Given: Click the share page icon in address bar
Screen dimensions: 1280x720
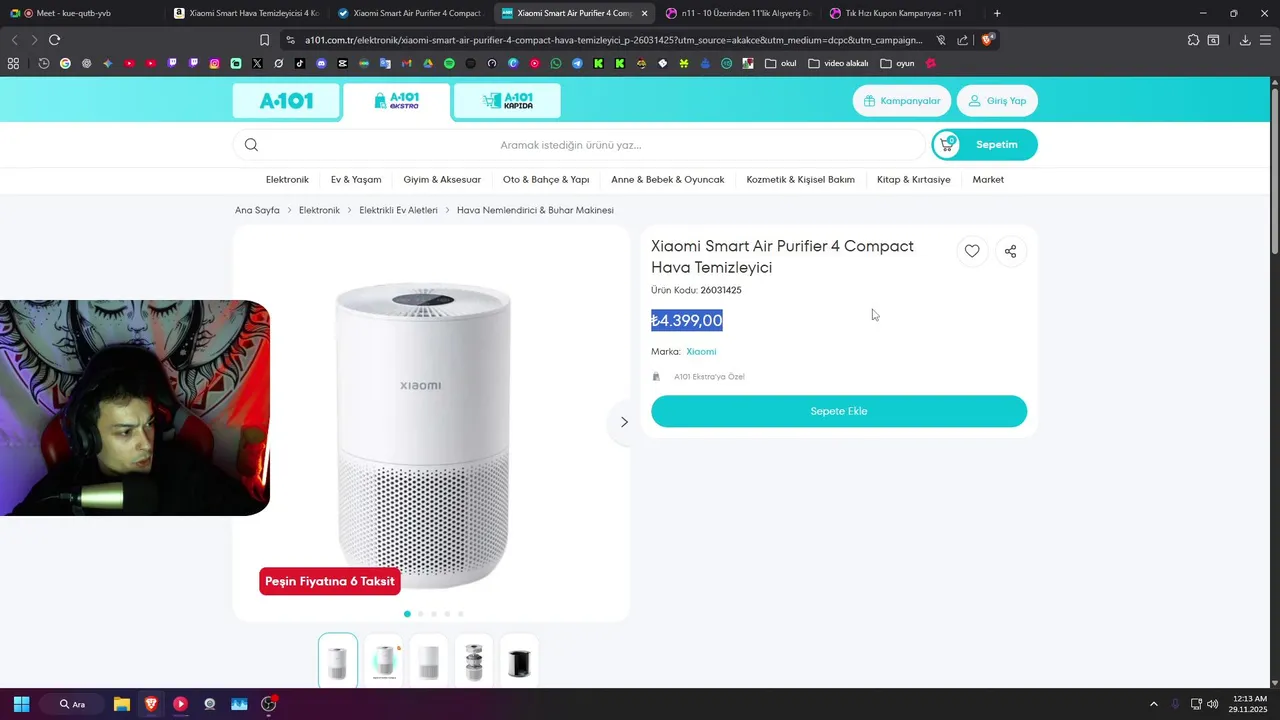Looking at the screenshot, I should pos(962,40).
